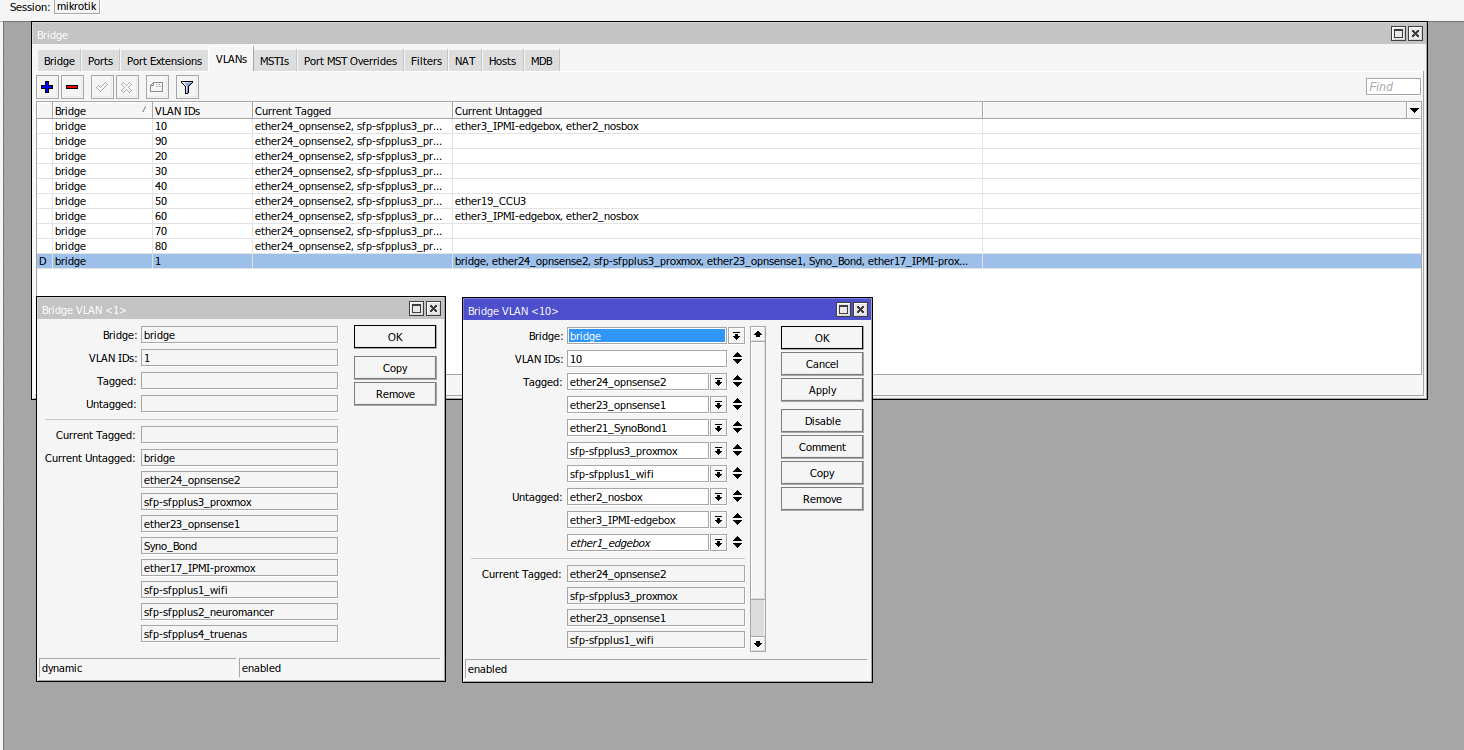
Task: Open the Bridge dropdown in VLAN <10> dialog
Action: coord(736,336)
